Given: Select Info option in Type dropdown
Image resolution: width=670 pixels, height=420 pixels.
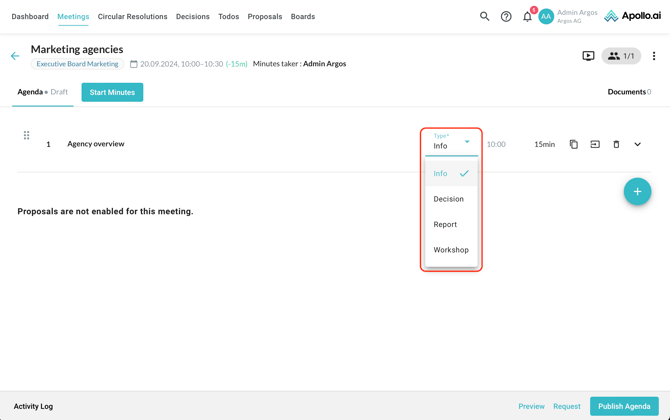Looking at the screenshot, I should (x=441, y=173).
